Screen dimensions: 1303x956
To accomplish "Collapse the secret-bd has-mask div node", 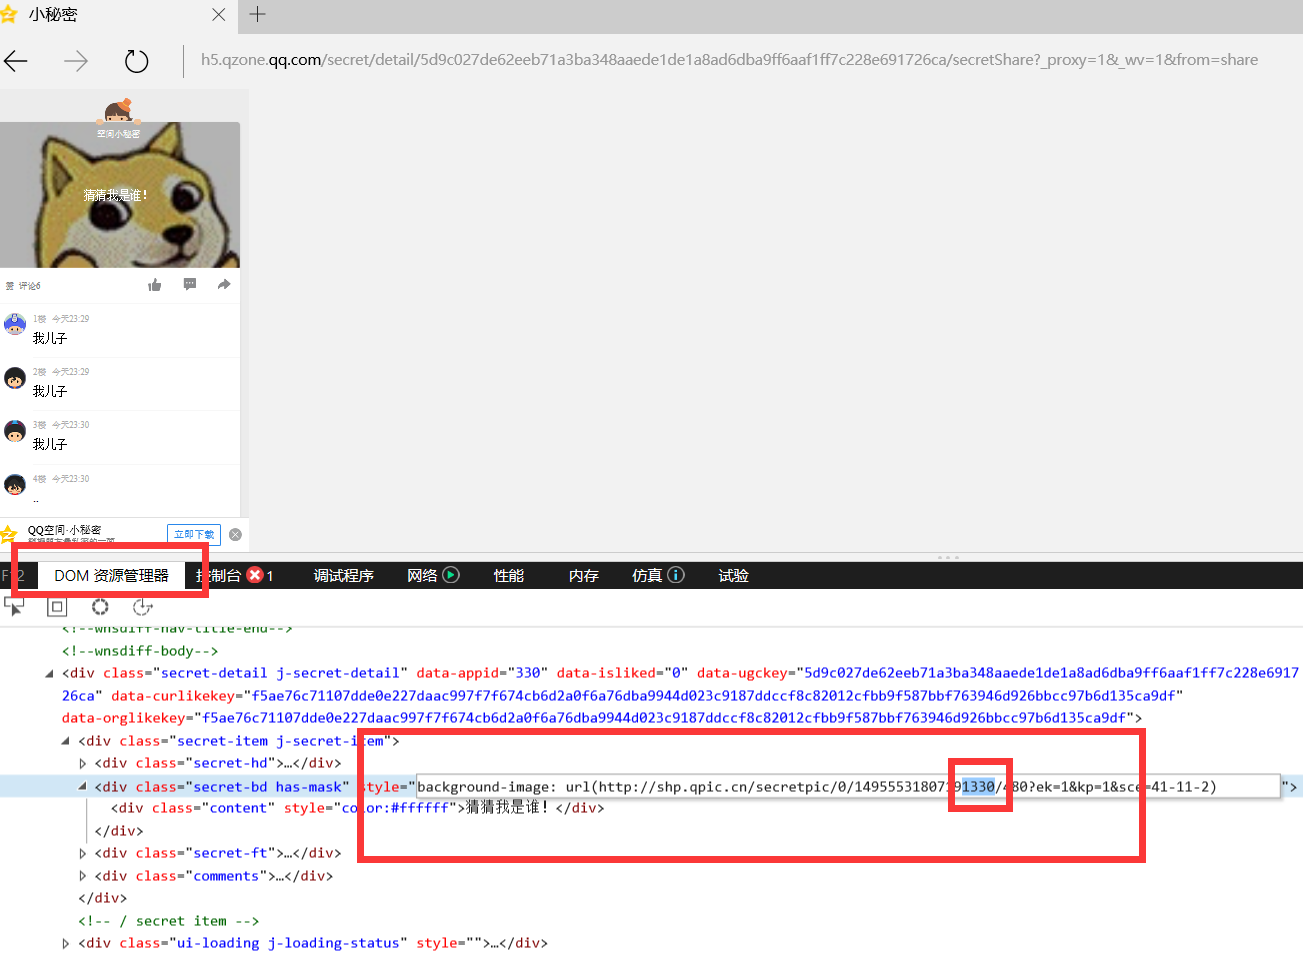I will pyautogui.click(x=83, y=787).
